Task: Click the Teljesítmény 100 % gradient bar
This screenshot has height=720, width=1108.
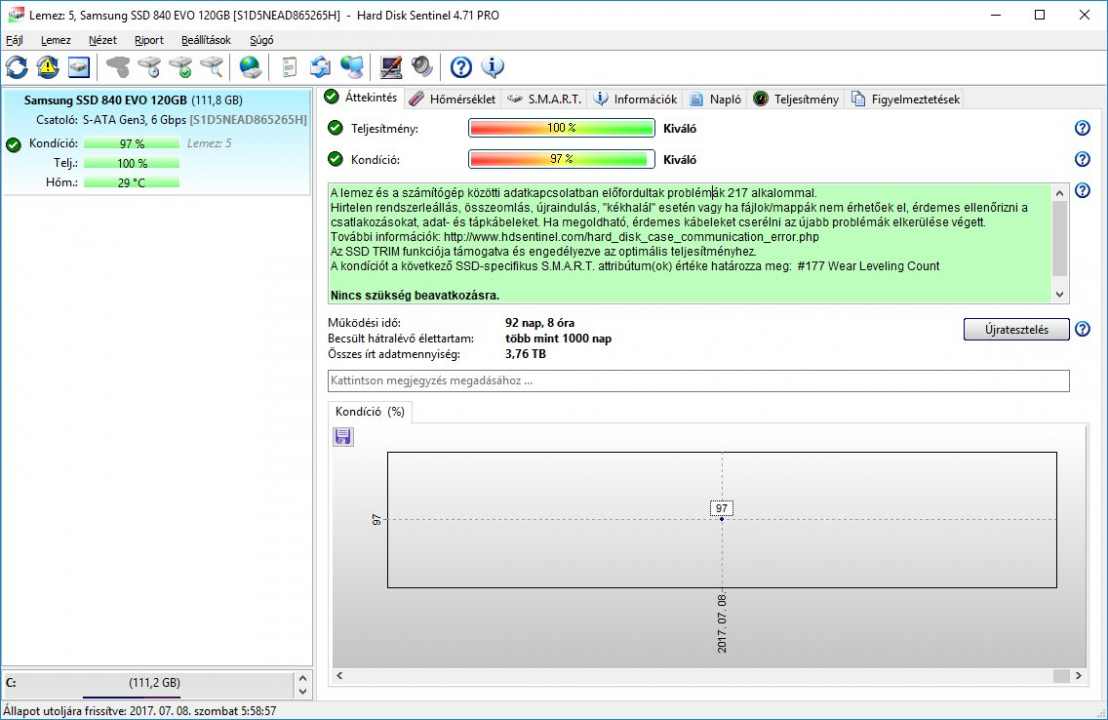Action: pos(561,128)
